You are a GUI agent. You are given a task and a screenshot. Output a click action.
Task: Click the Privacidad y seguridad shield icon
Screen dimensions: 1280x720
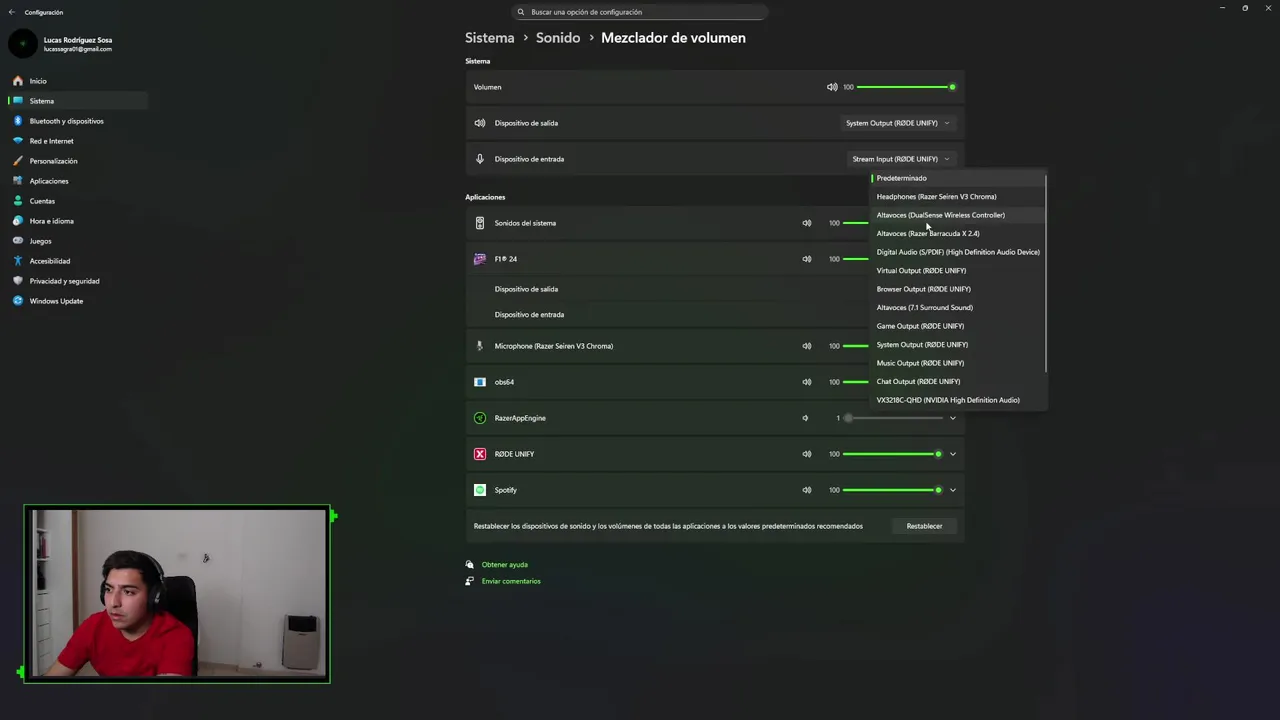[18, 281]
